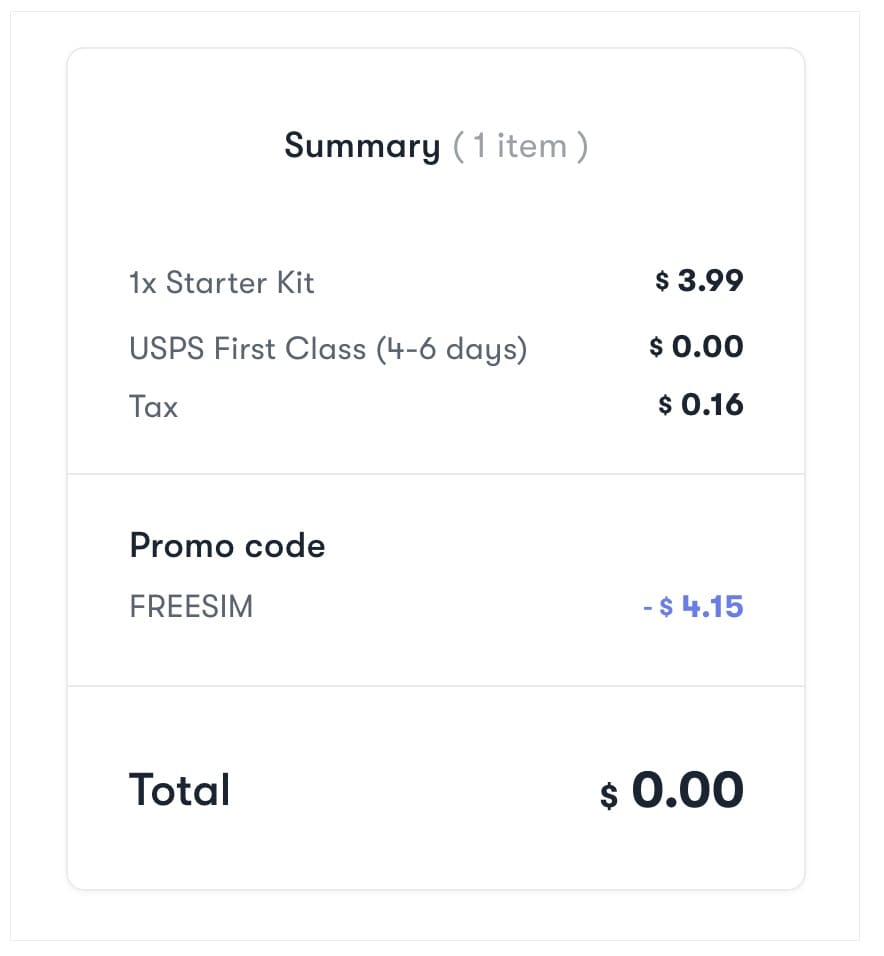Click the dollar sign beside 3.99
This screenshot has height=956, width=884.
(662, 282)
